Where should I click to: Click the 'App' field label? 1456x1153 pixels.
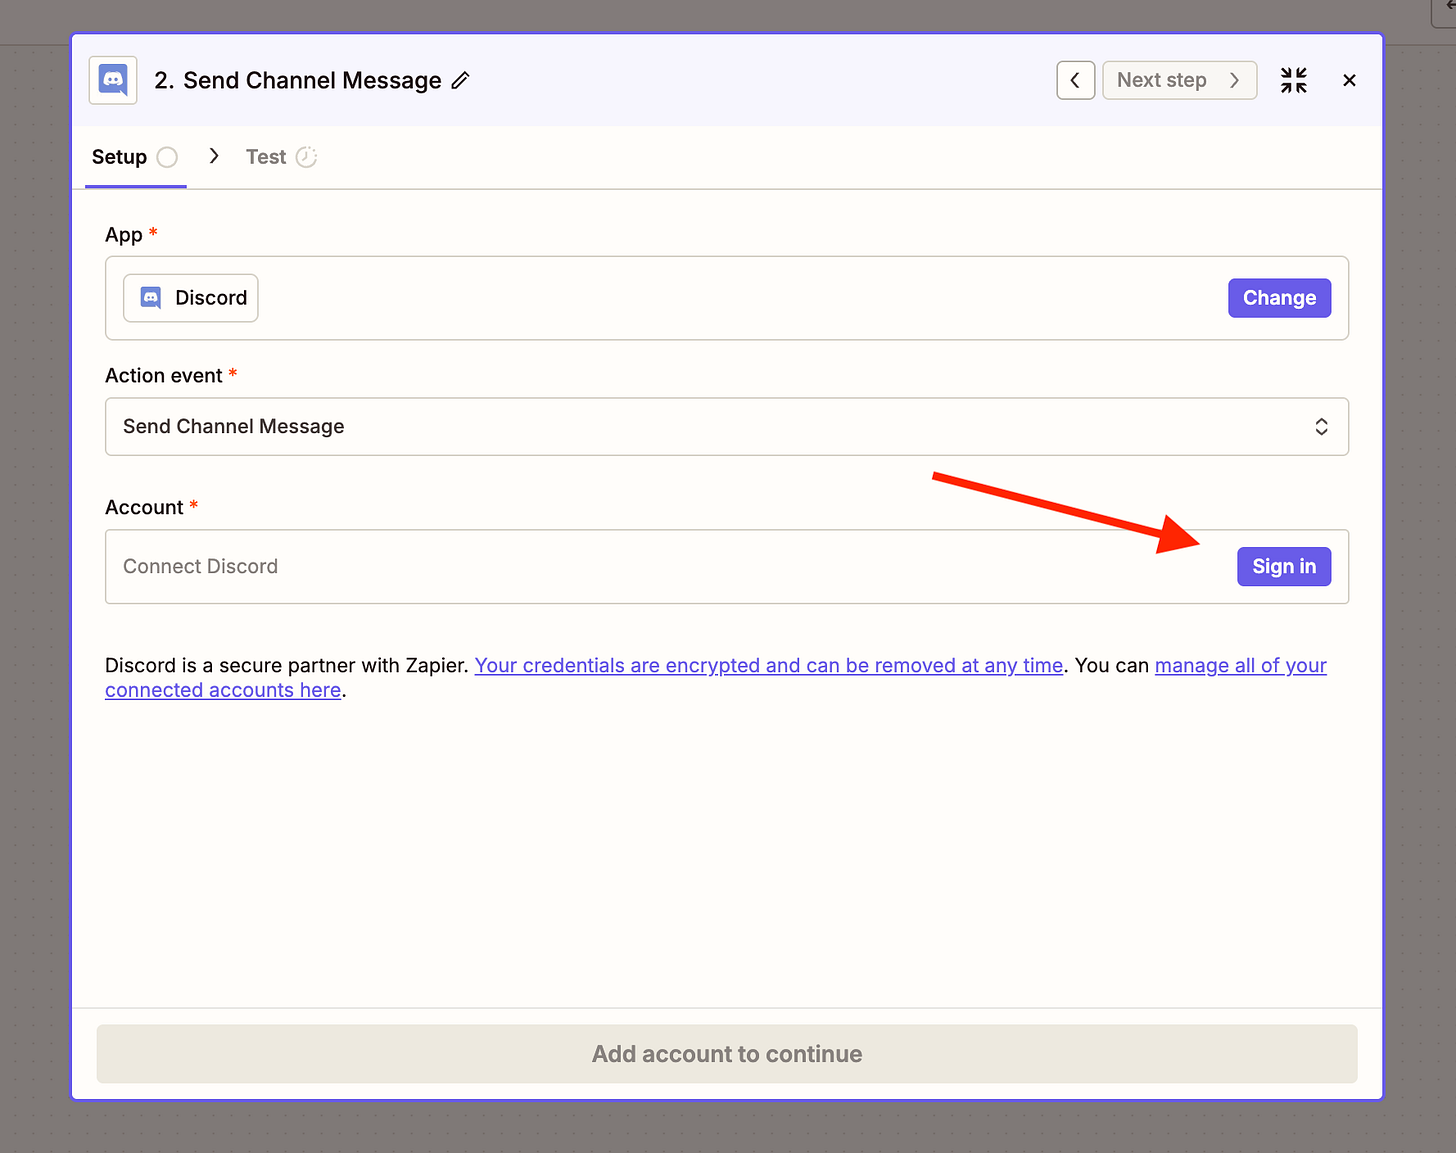click(x=124, y=235)
